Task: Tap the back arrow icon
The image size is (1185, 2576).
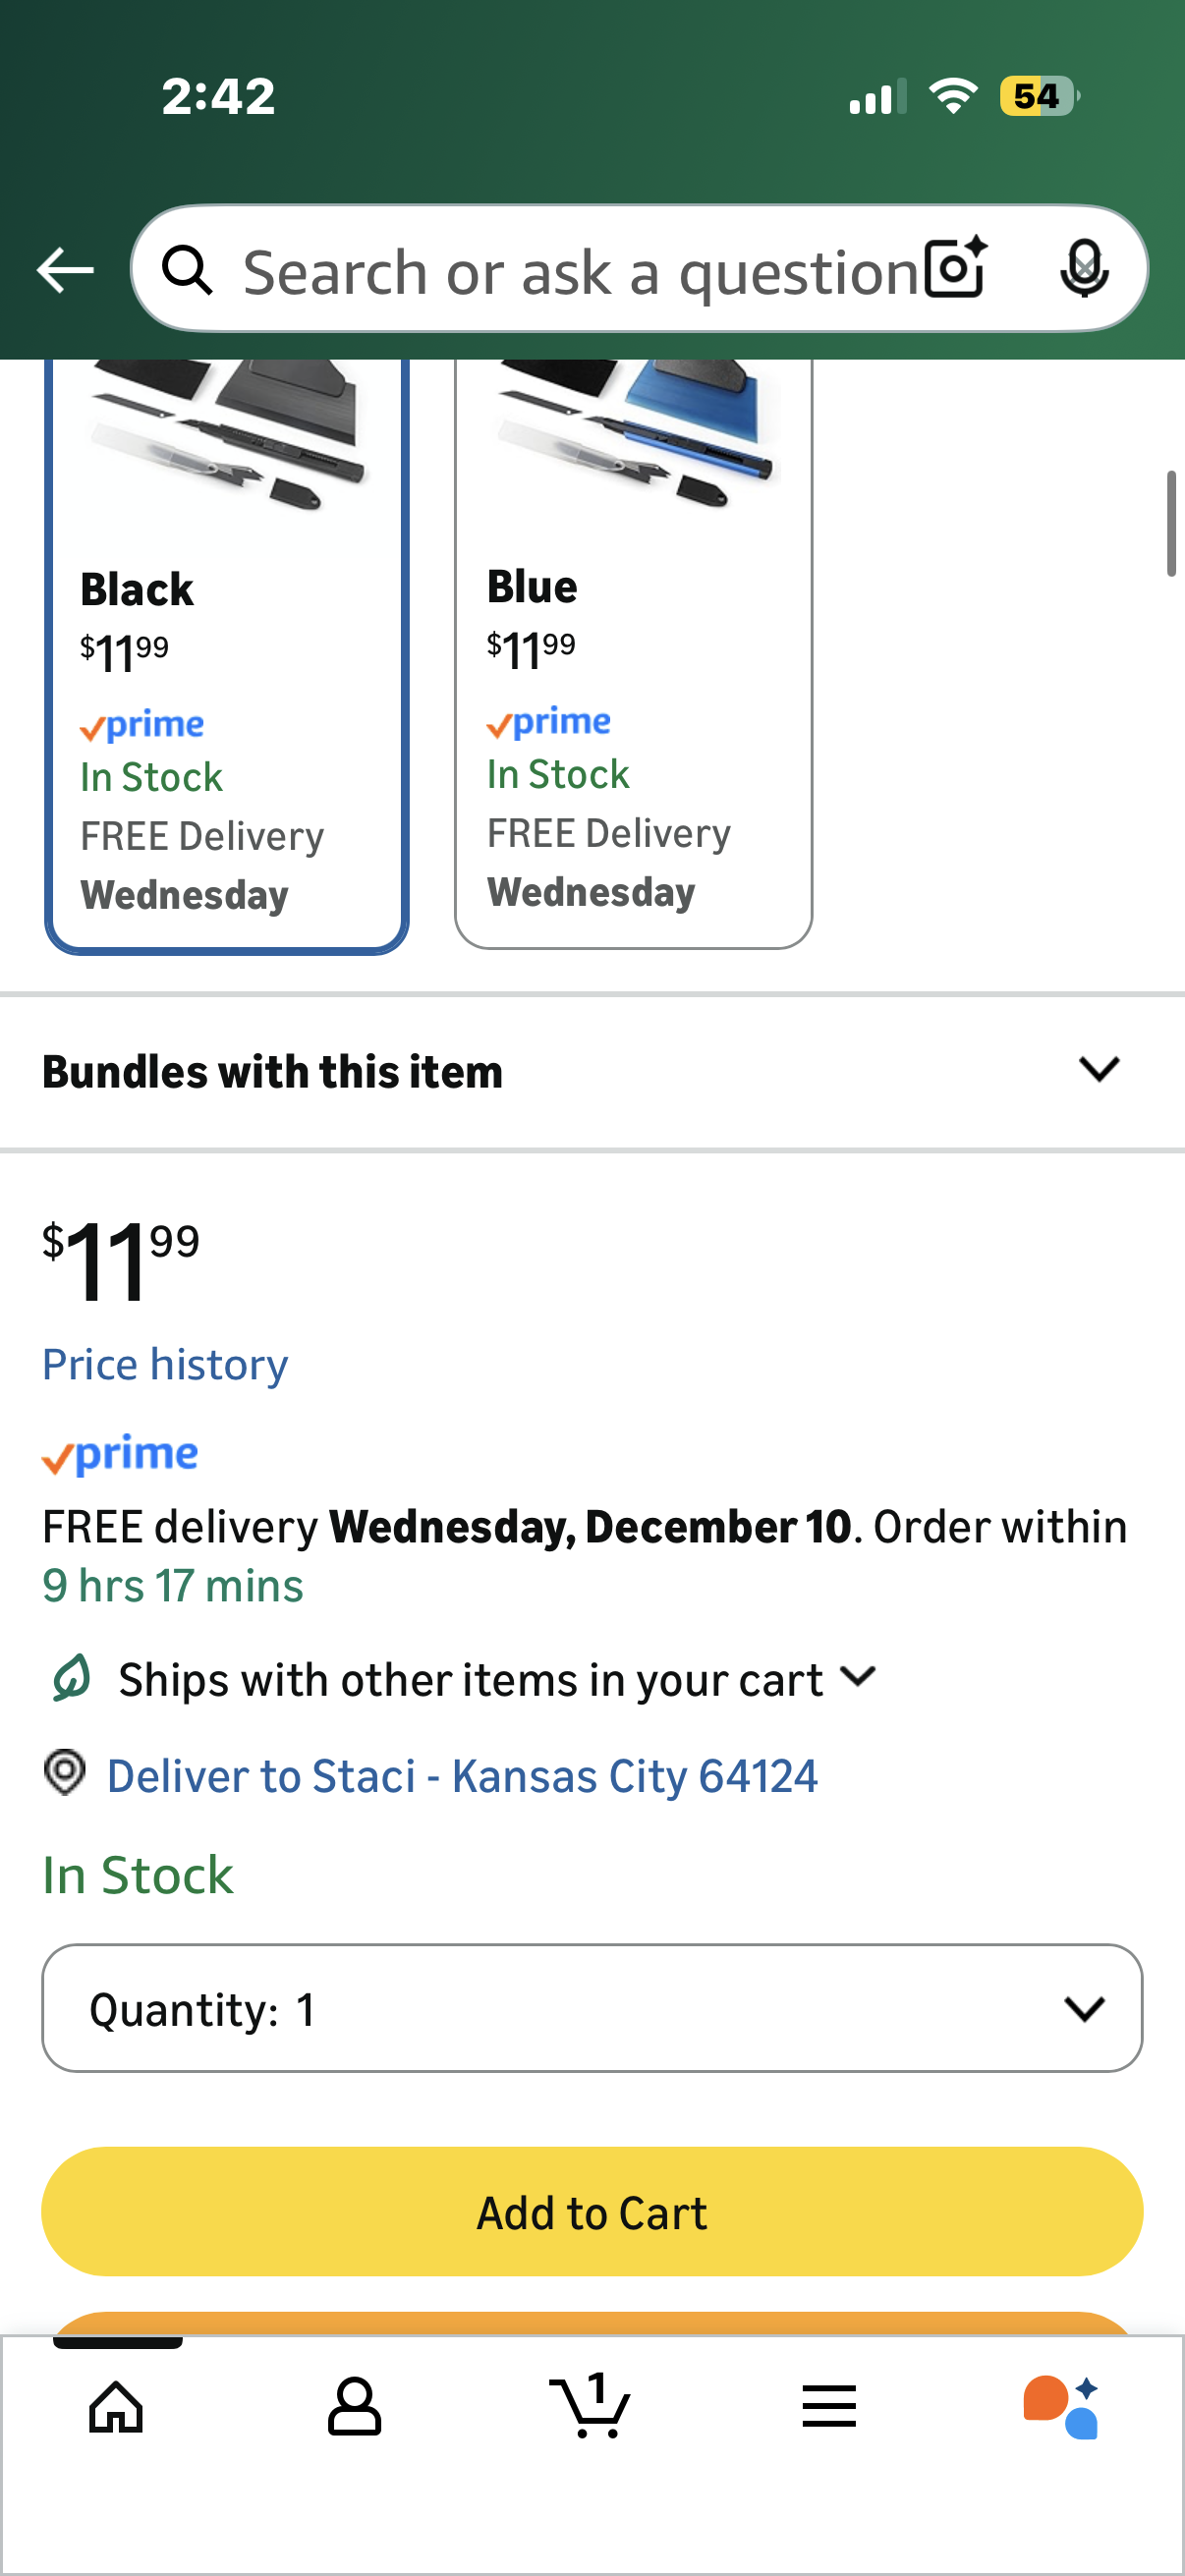Action: click(x=65, y=270)
